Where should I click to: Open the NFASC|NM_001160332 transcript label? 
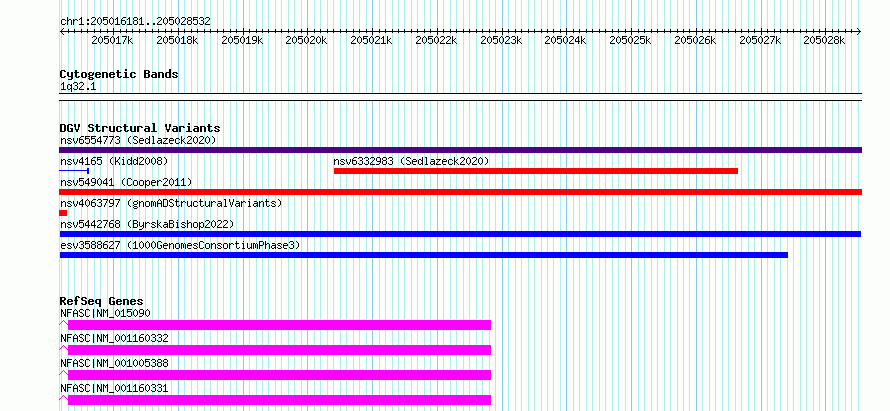114,338
